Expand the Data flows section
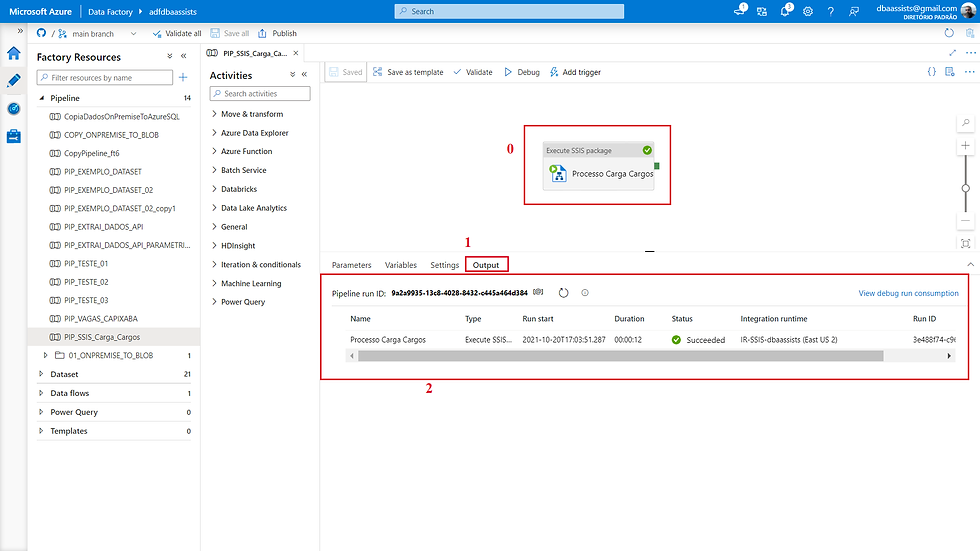 click(41, 393)
